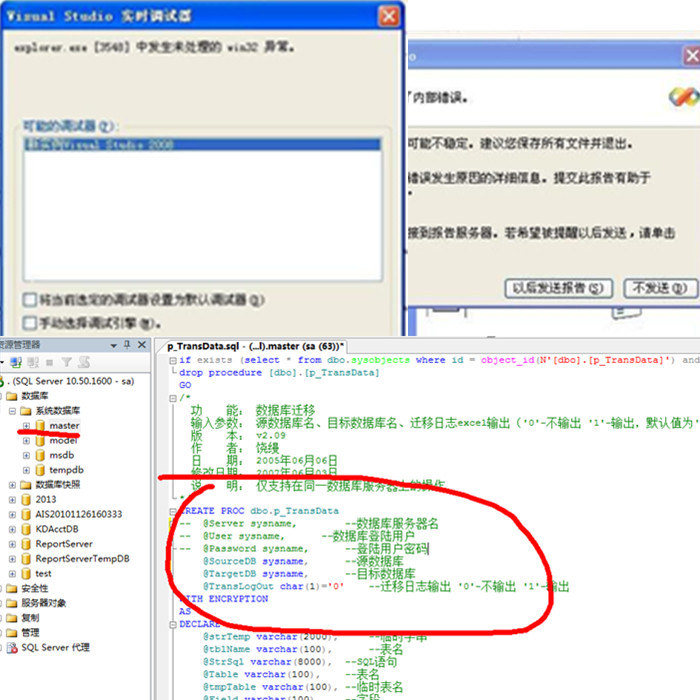
Task: Click the SQL Server 代理 agent icon
Action: [12, 648]
